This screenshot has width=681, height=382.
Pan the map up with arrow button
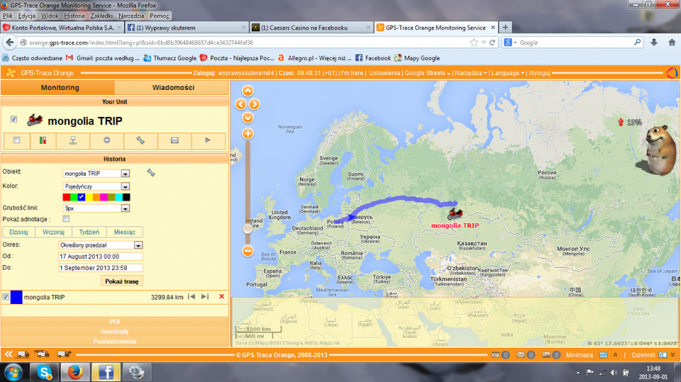tap(248, 91)
